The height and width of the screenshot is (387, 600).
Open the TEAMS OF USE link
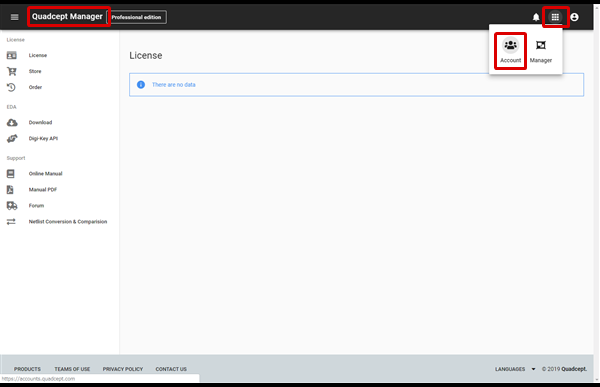[x=72, y=369]
